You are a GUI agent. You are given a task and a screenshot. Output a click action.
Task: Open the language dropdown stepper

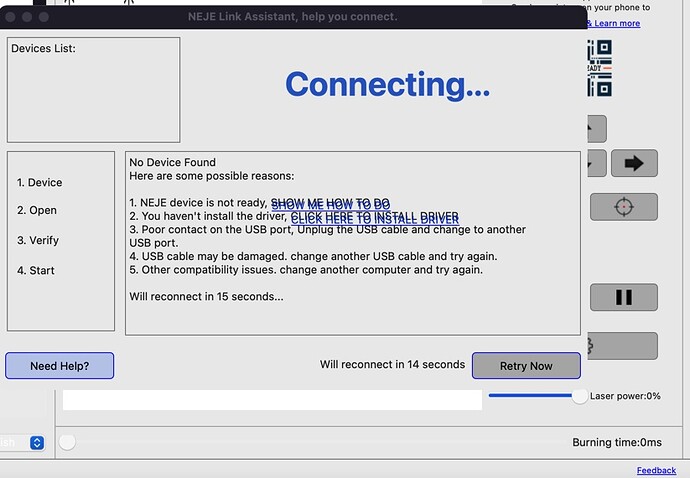pyautogui.click(x=37, y=442)
